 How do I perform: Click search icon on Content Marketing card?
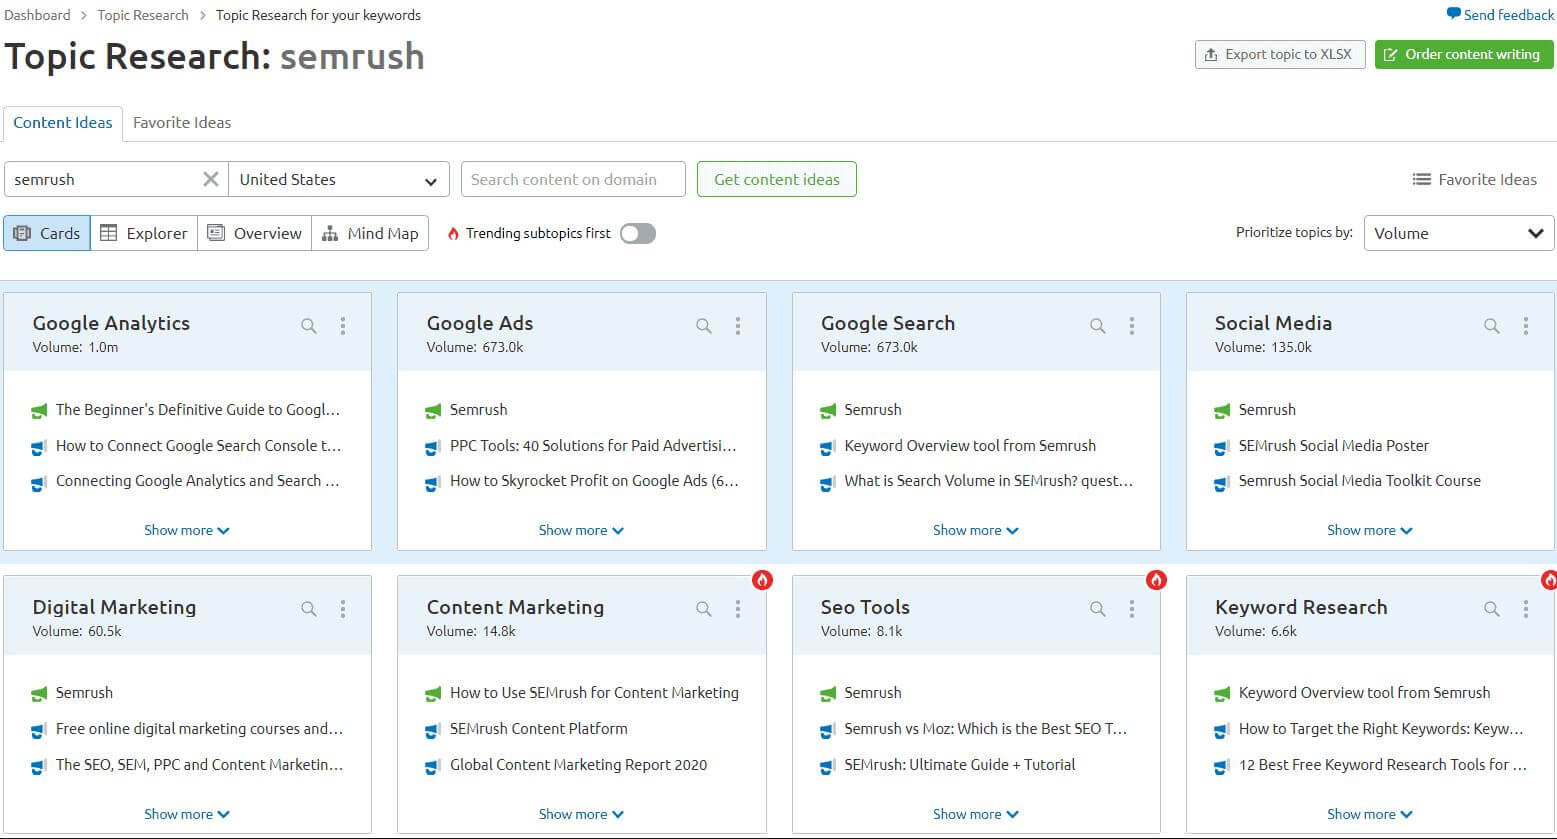point(704,609)
